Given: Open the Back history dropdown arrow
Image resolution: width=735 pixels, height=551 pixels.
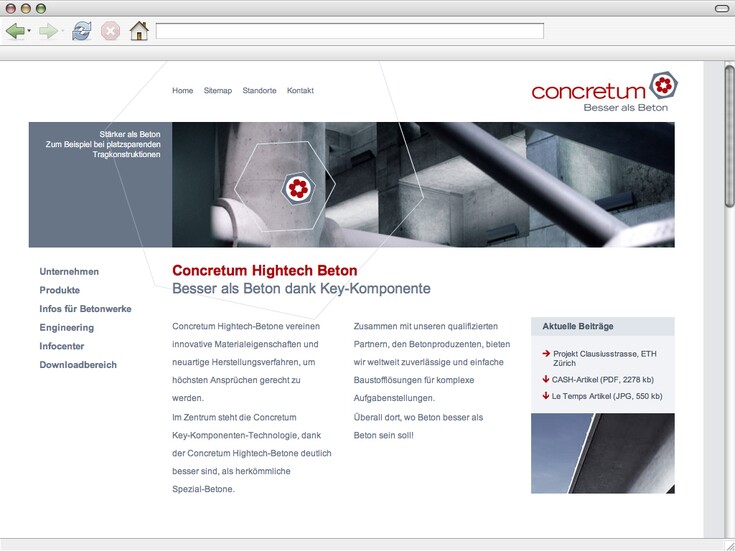Looking at the screenshot, I should tap(29, 31).
